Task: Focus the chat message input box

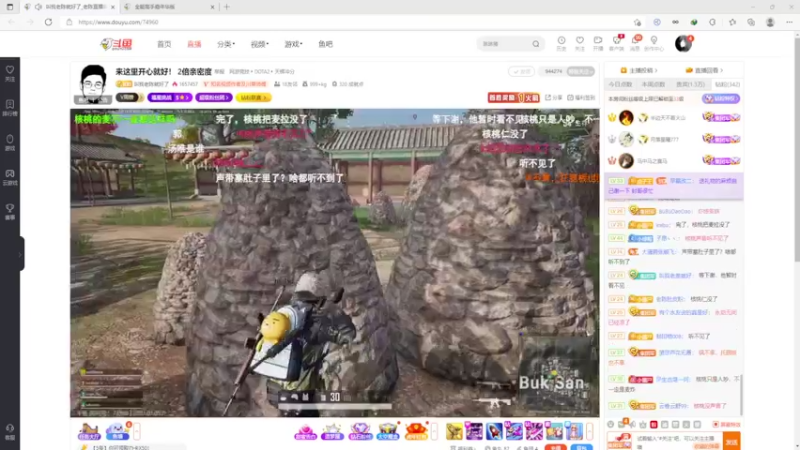Action: pos(679,441)
